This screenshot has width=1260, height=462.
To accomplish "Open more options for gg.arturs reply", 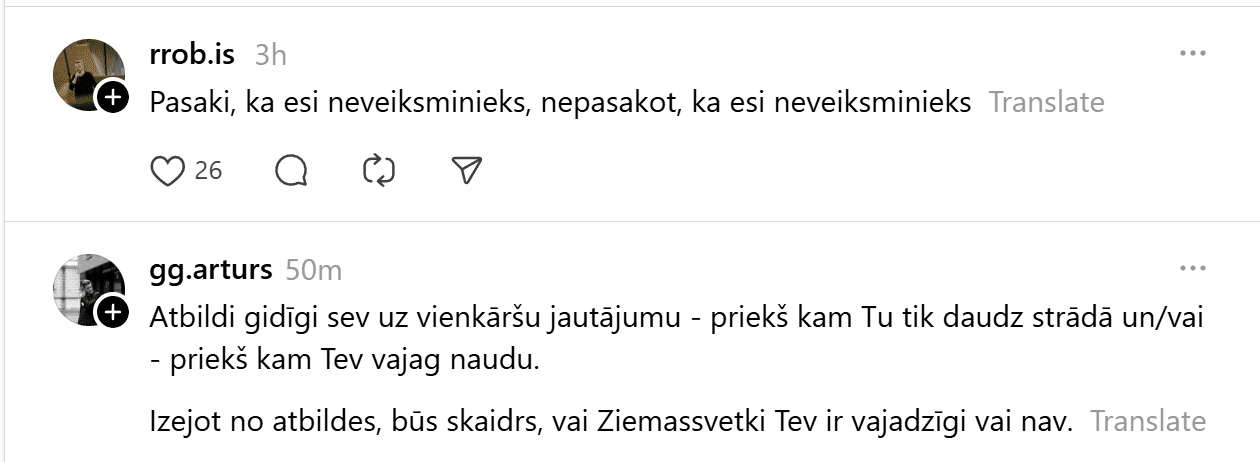I will click(x=1193, y=268).
